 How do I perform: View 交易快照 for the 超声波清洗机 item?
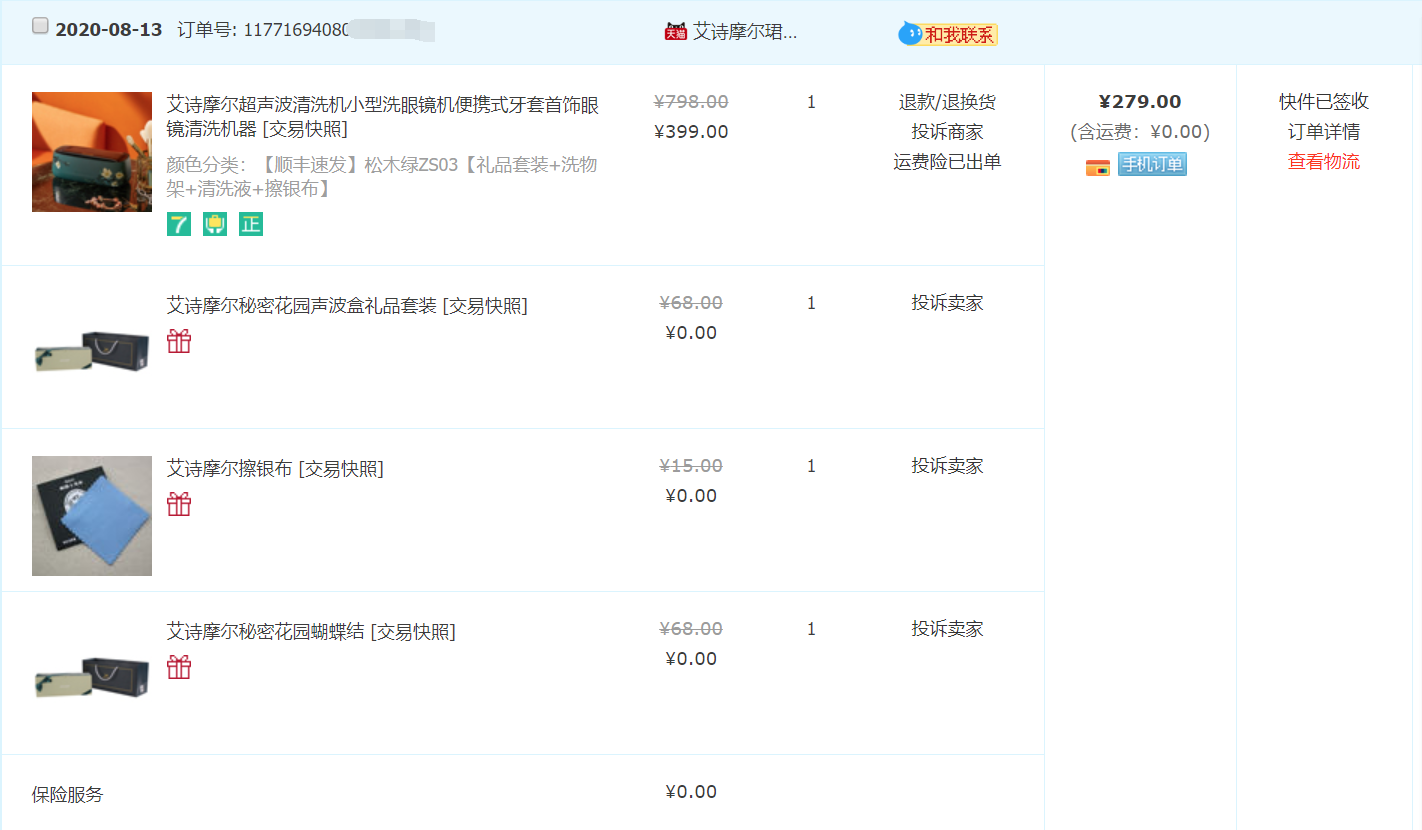pyautogui.click(x=305, y=130)
